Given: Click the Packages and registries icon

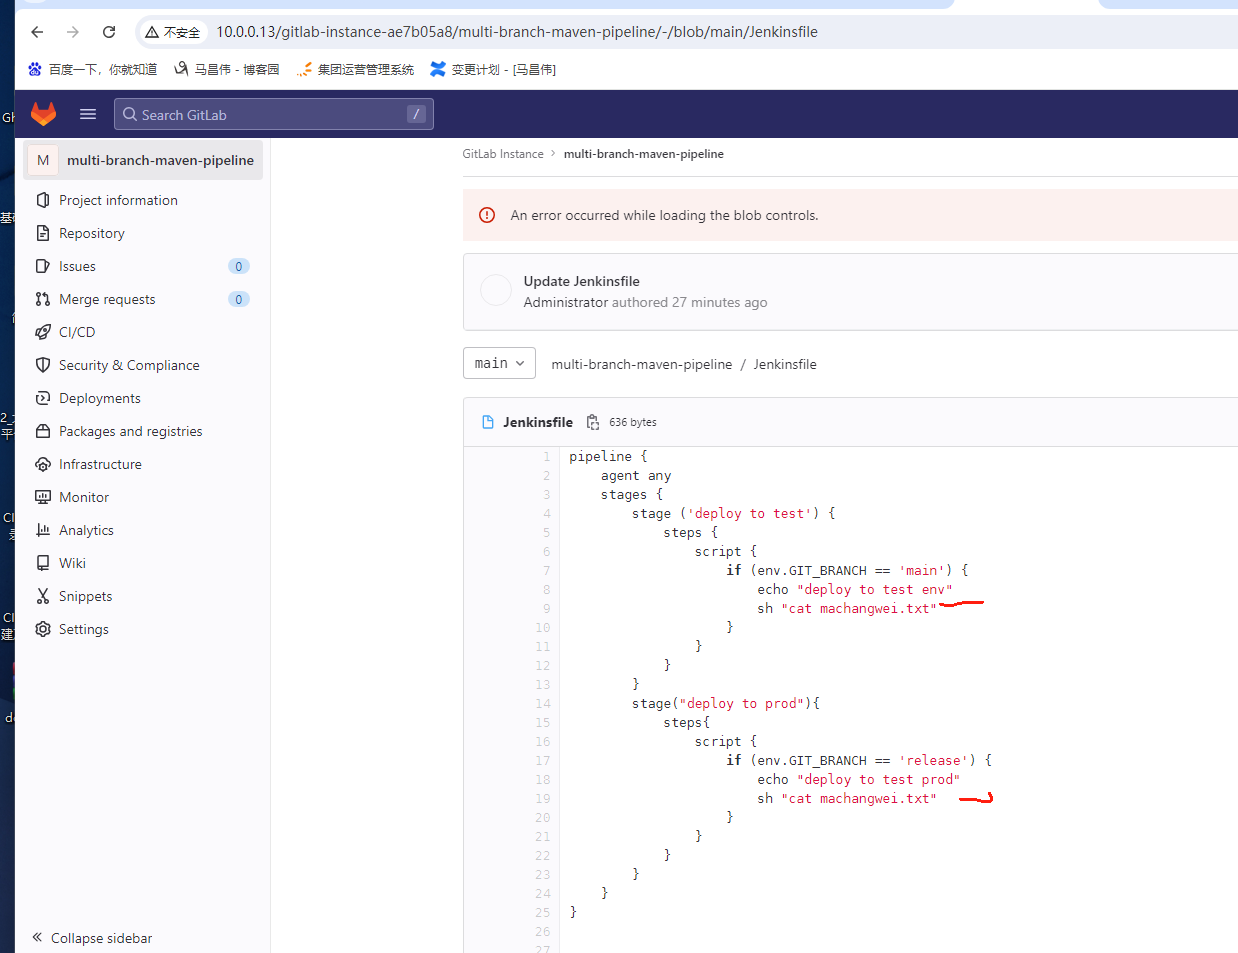Looking at the screenshot, I should click(x=43, y=431).
